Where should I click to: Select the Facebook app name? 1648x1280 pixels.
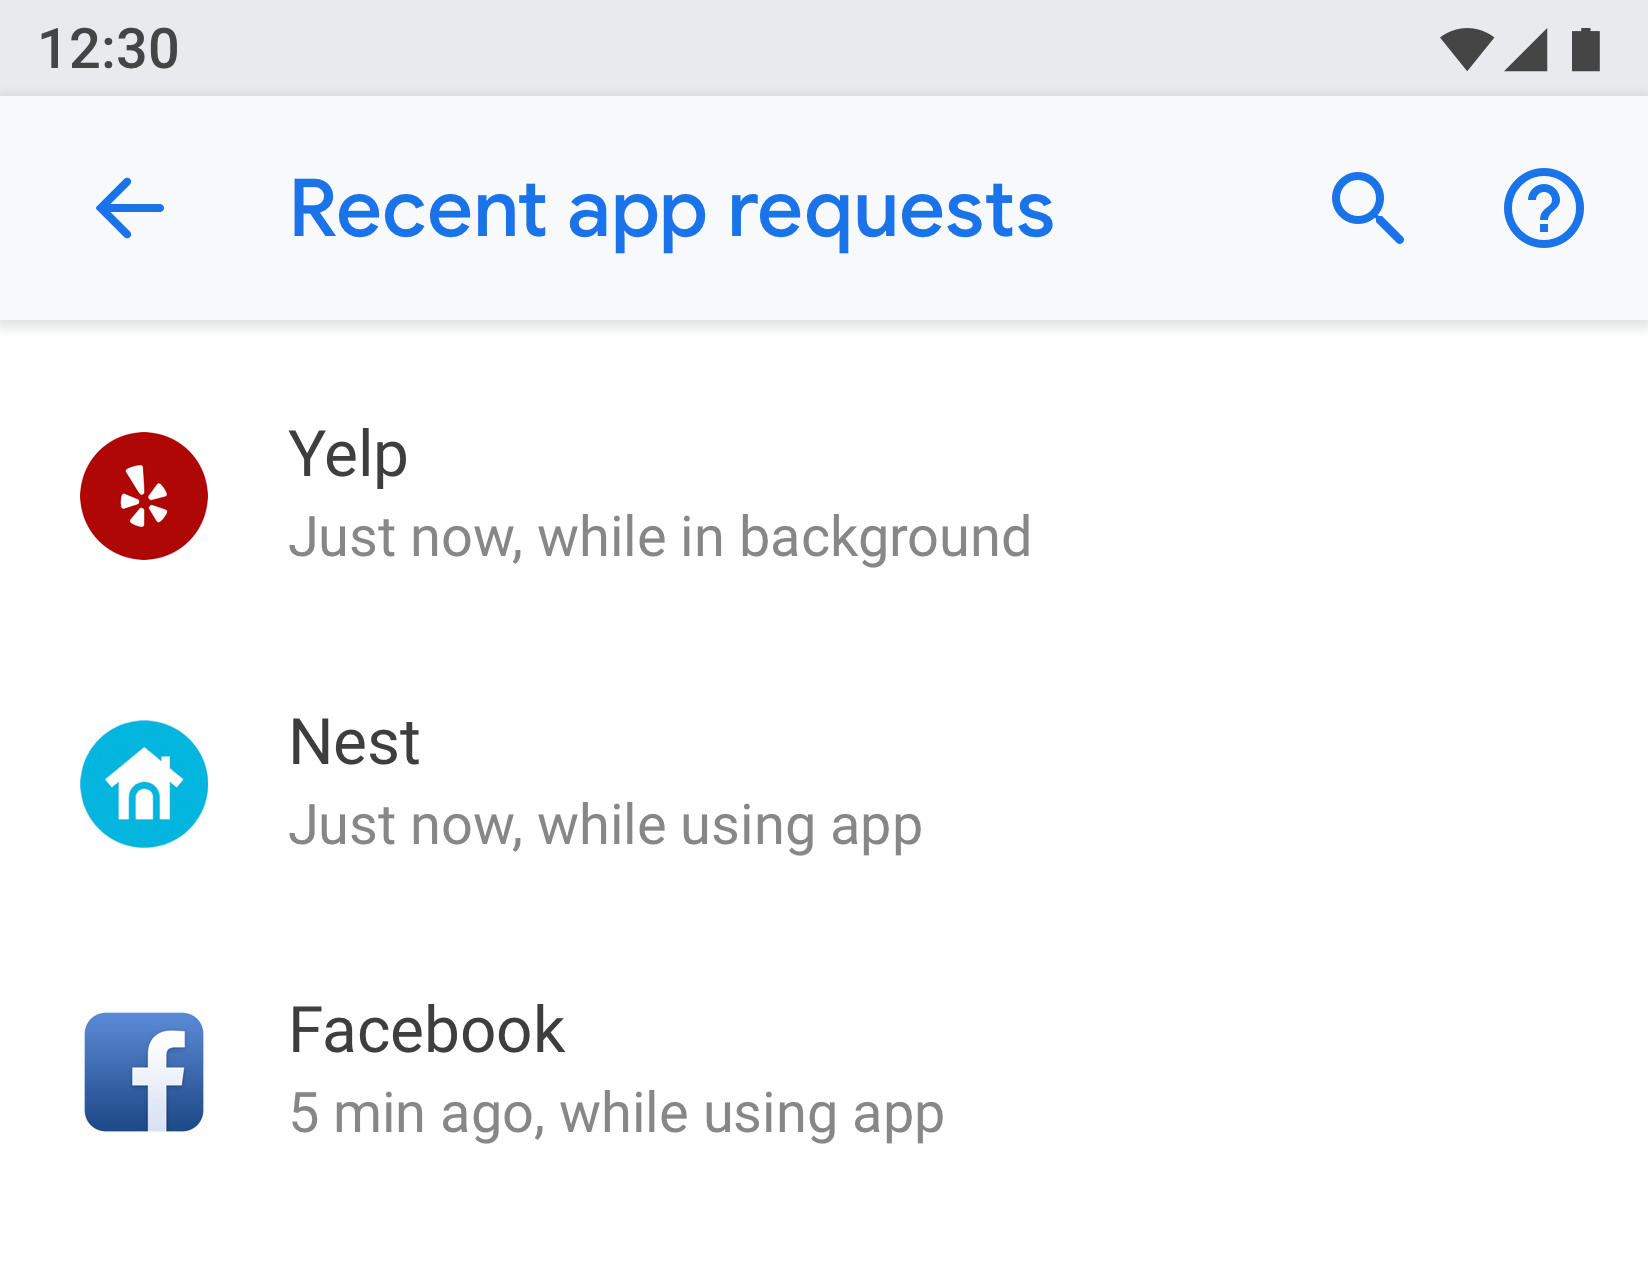click(427, 1031)
